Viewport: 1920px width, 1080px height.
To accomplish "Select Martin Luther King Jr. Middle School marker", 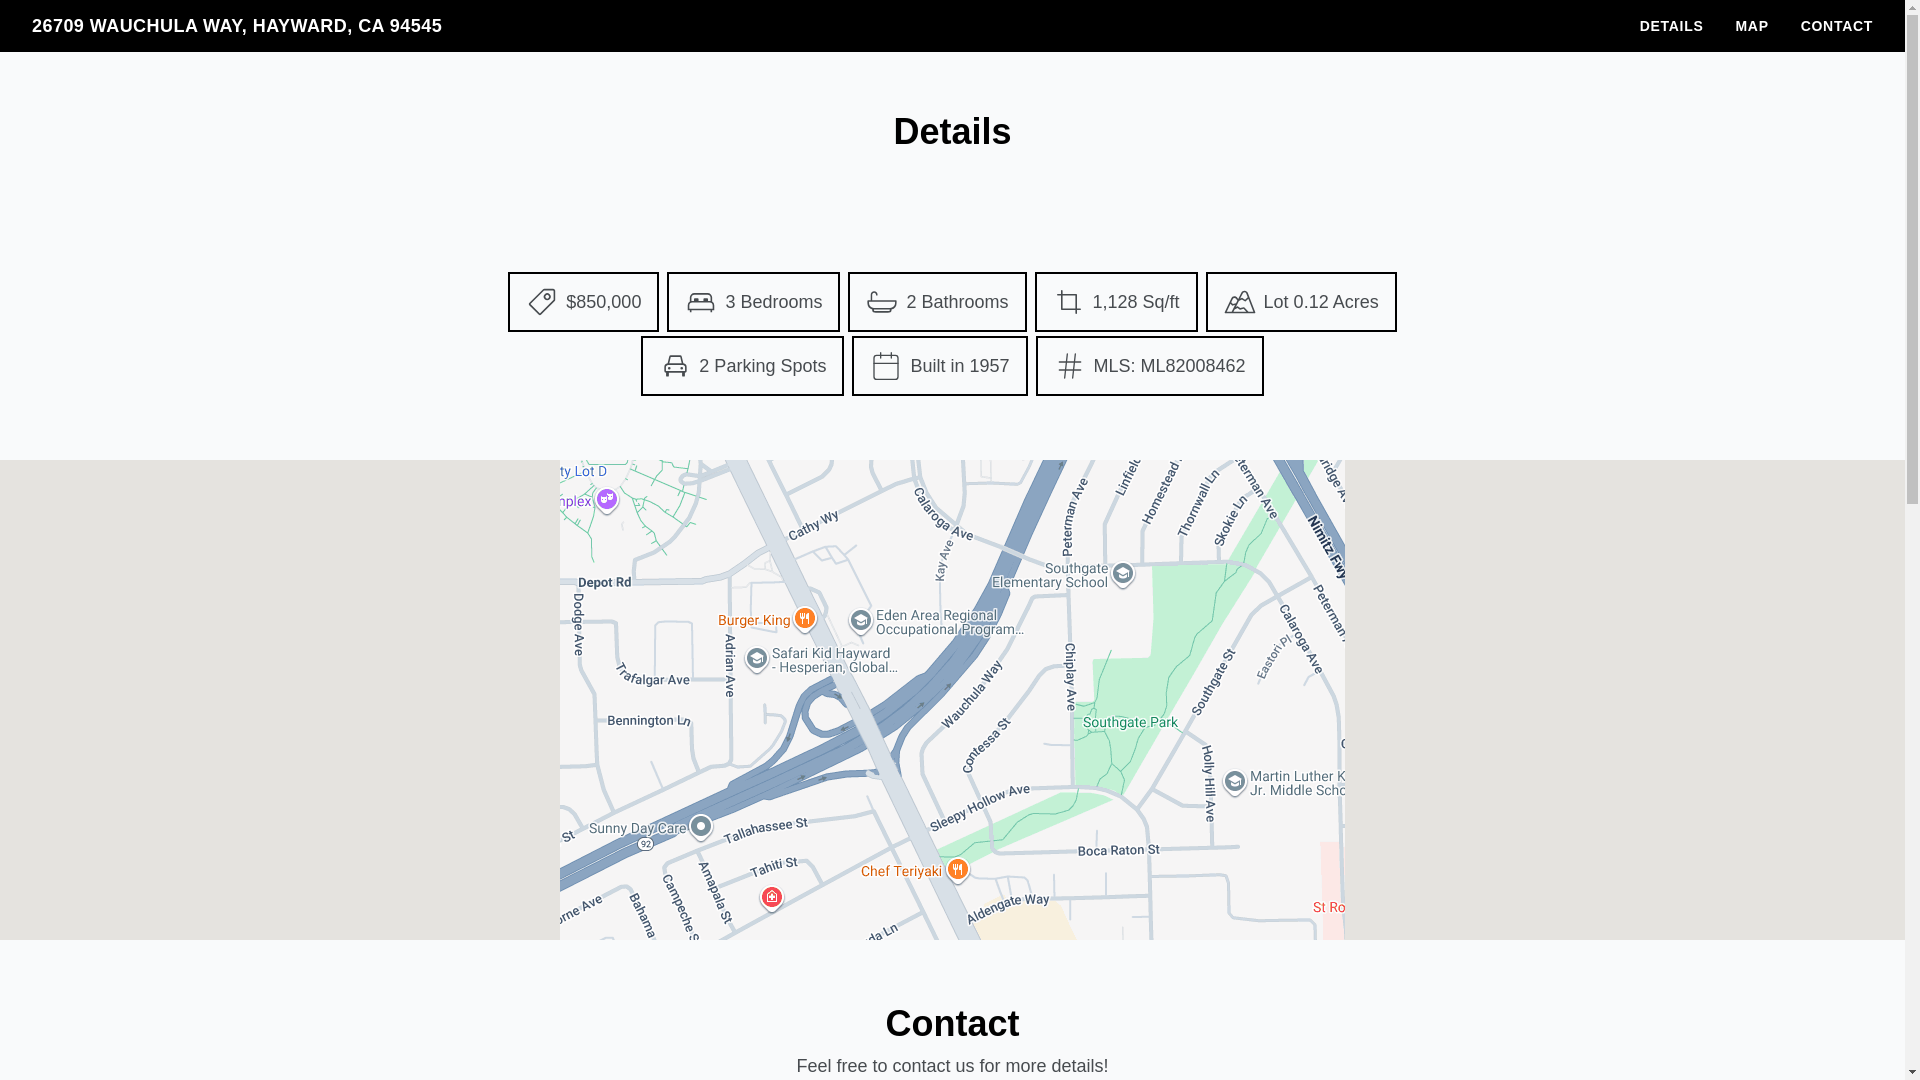I will point(1235,782).
